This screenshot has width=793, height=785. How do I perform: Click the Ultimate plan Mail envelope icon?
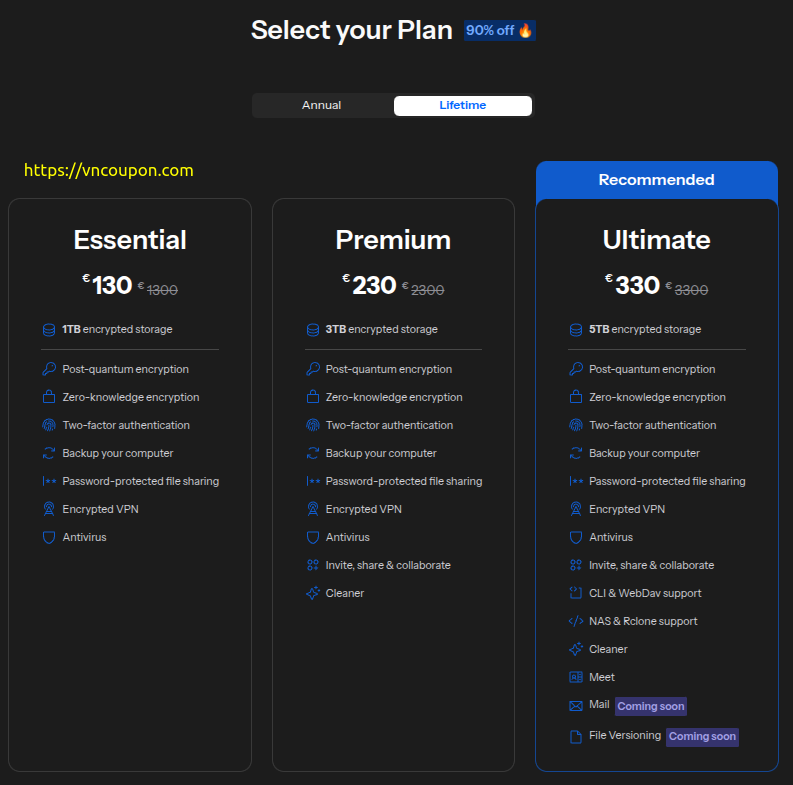tap(575, 705)
